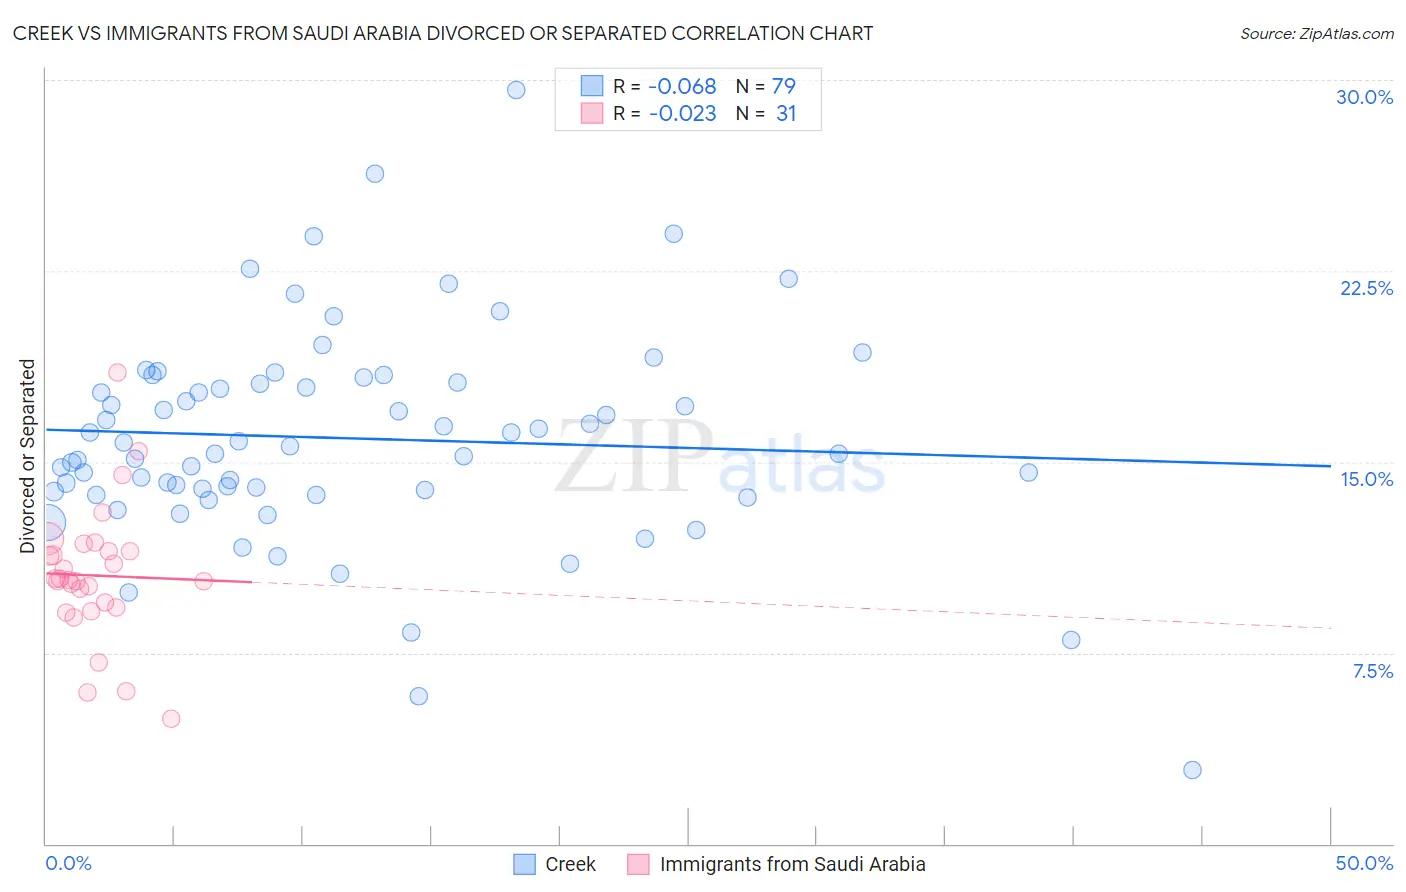The image size is (1406, 892).
Task: Click the 15.0% y-axis label
Action: click(x=1366, y=479)
